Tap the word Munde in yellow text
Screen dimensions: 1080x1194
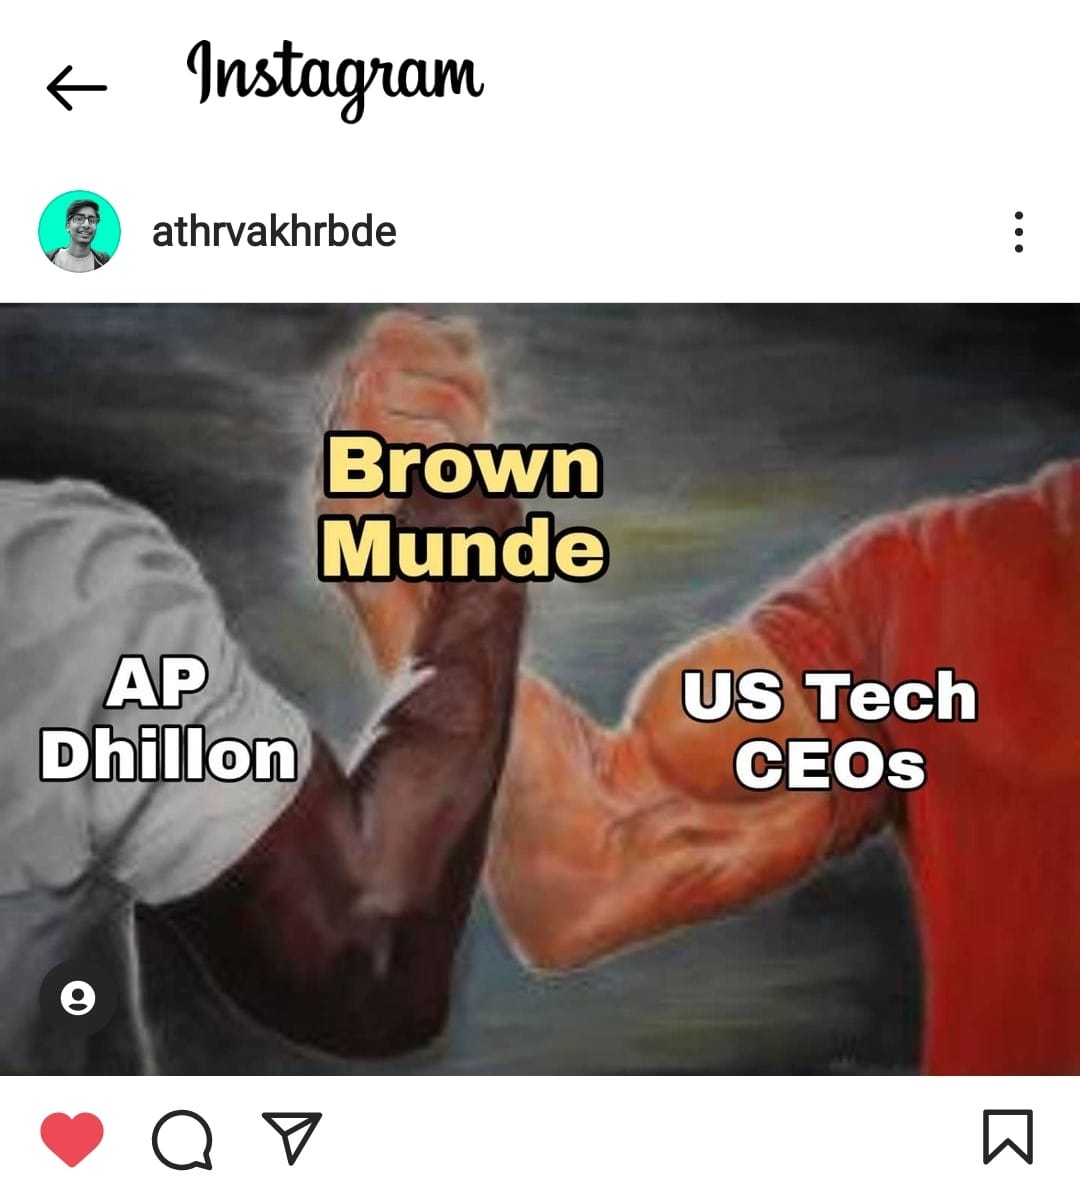pyautogui.click(x=464, y=547)
